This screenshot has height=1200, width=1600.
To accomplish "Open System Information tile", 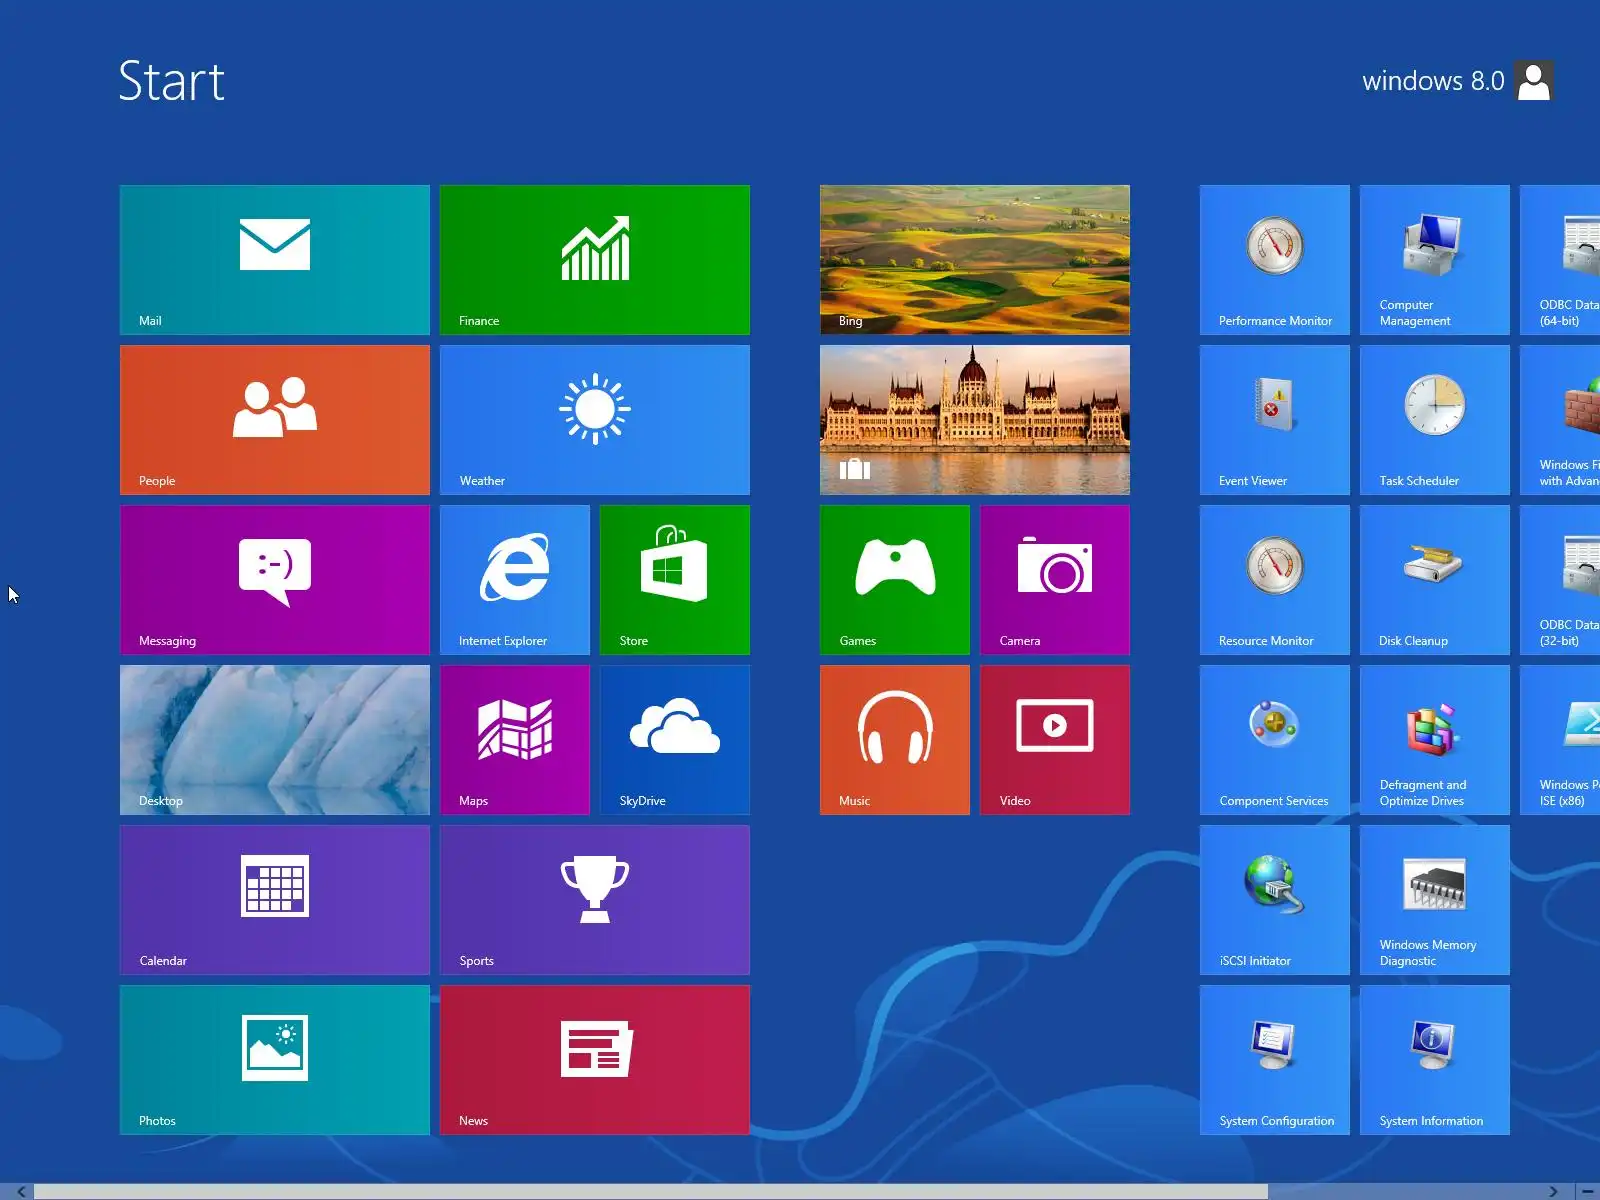I will tap(1435, 1060).
